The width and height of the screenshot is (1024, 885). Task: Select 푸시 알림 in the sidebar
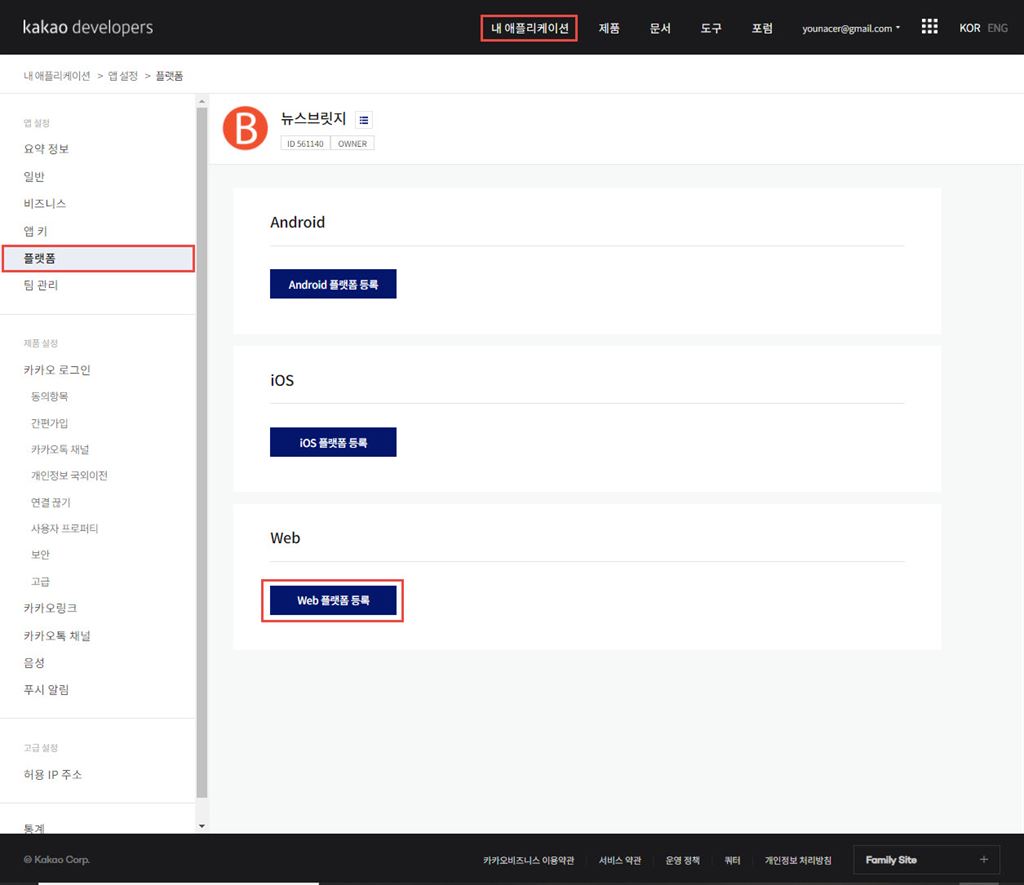coord(46,690)
